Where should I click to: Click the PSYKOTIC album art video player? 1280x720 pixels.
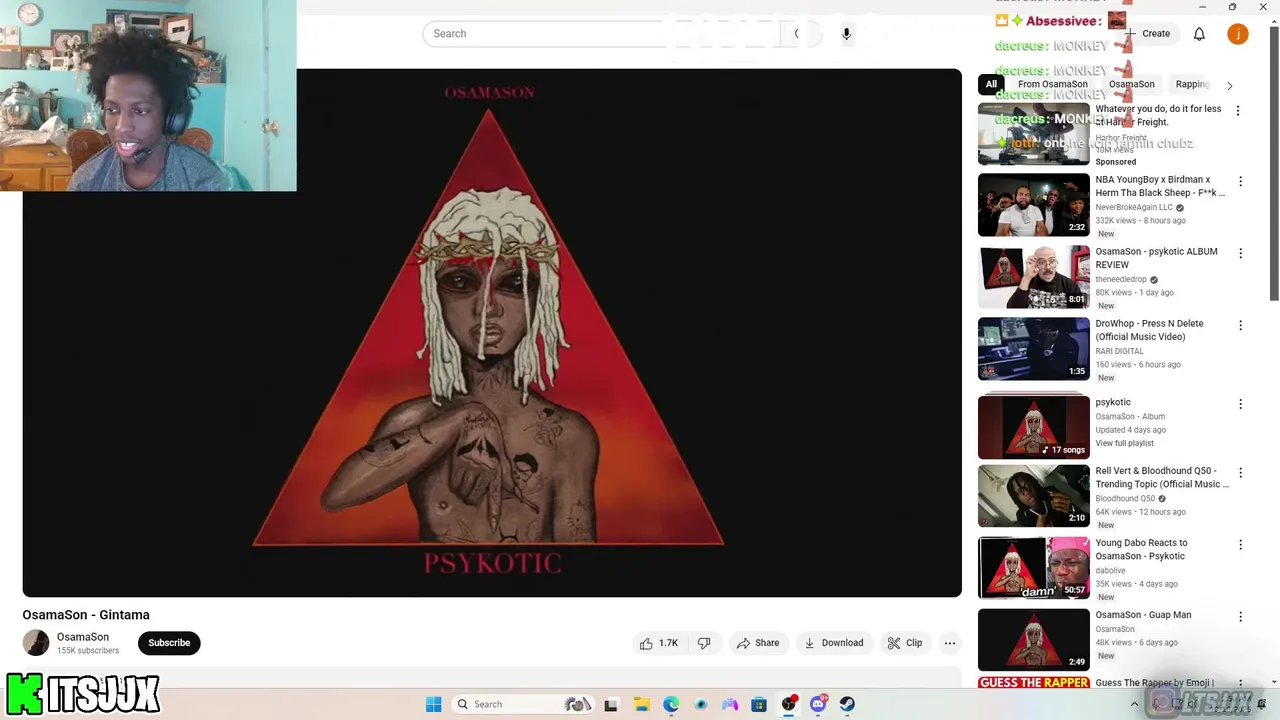pyautogui.click(x=492, y=333)
